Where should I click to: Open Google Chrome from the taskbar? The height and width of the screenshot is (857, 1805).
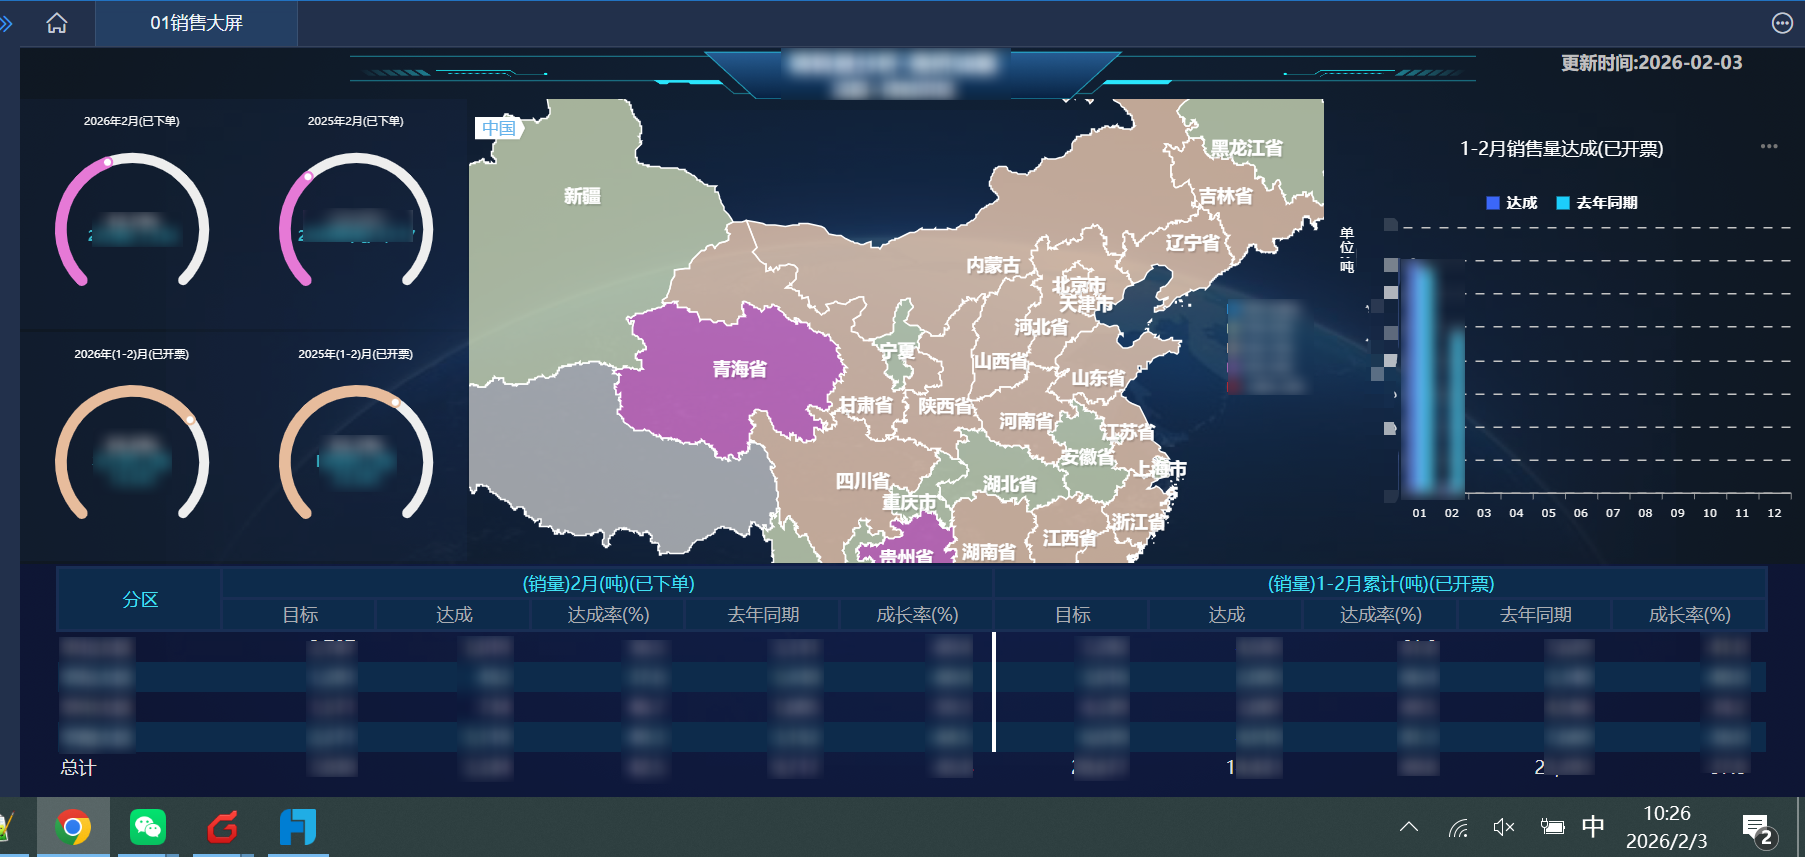click(x=73, y=827)
